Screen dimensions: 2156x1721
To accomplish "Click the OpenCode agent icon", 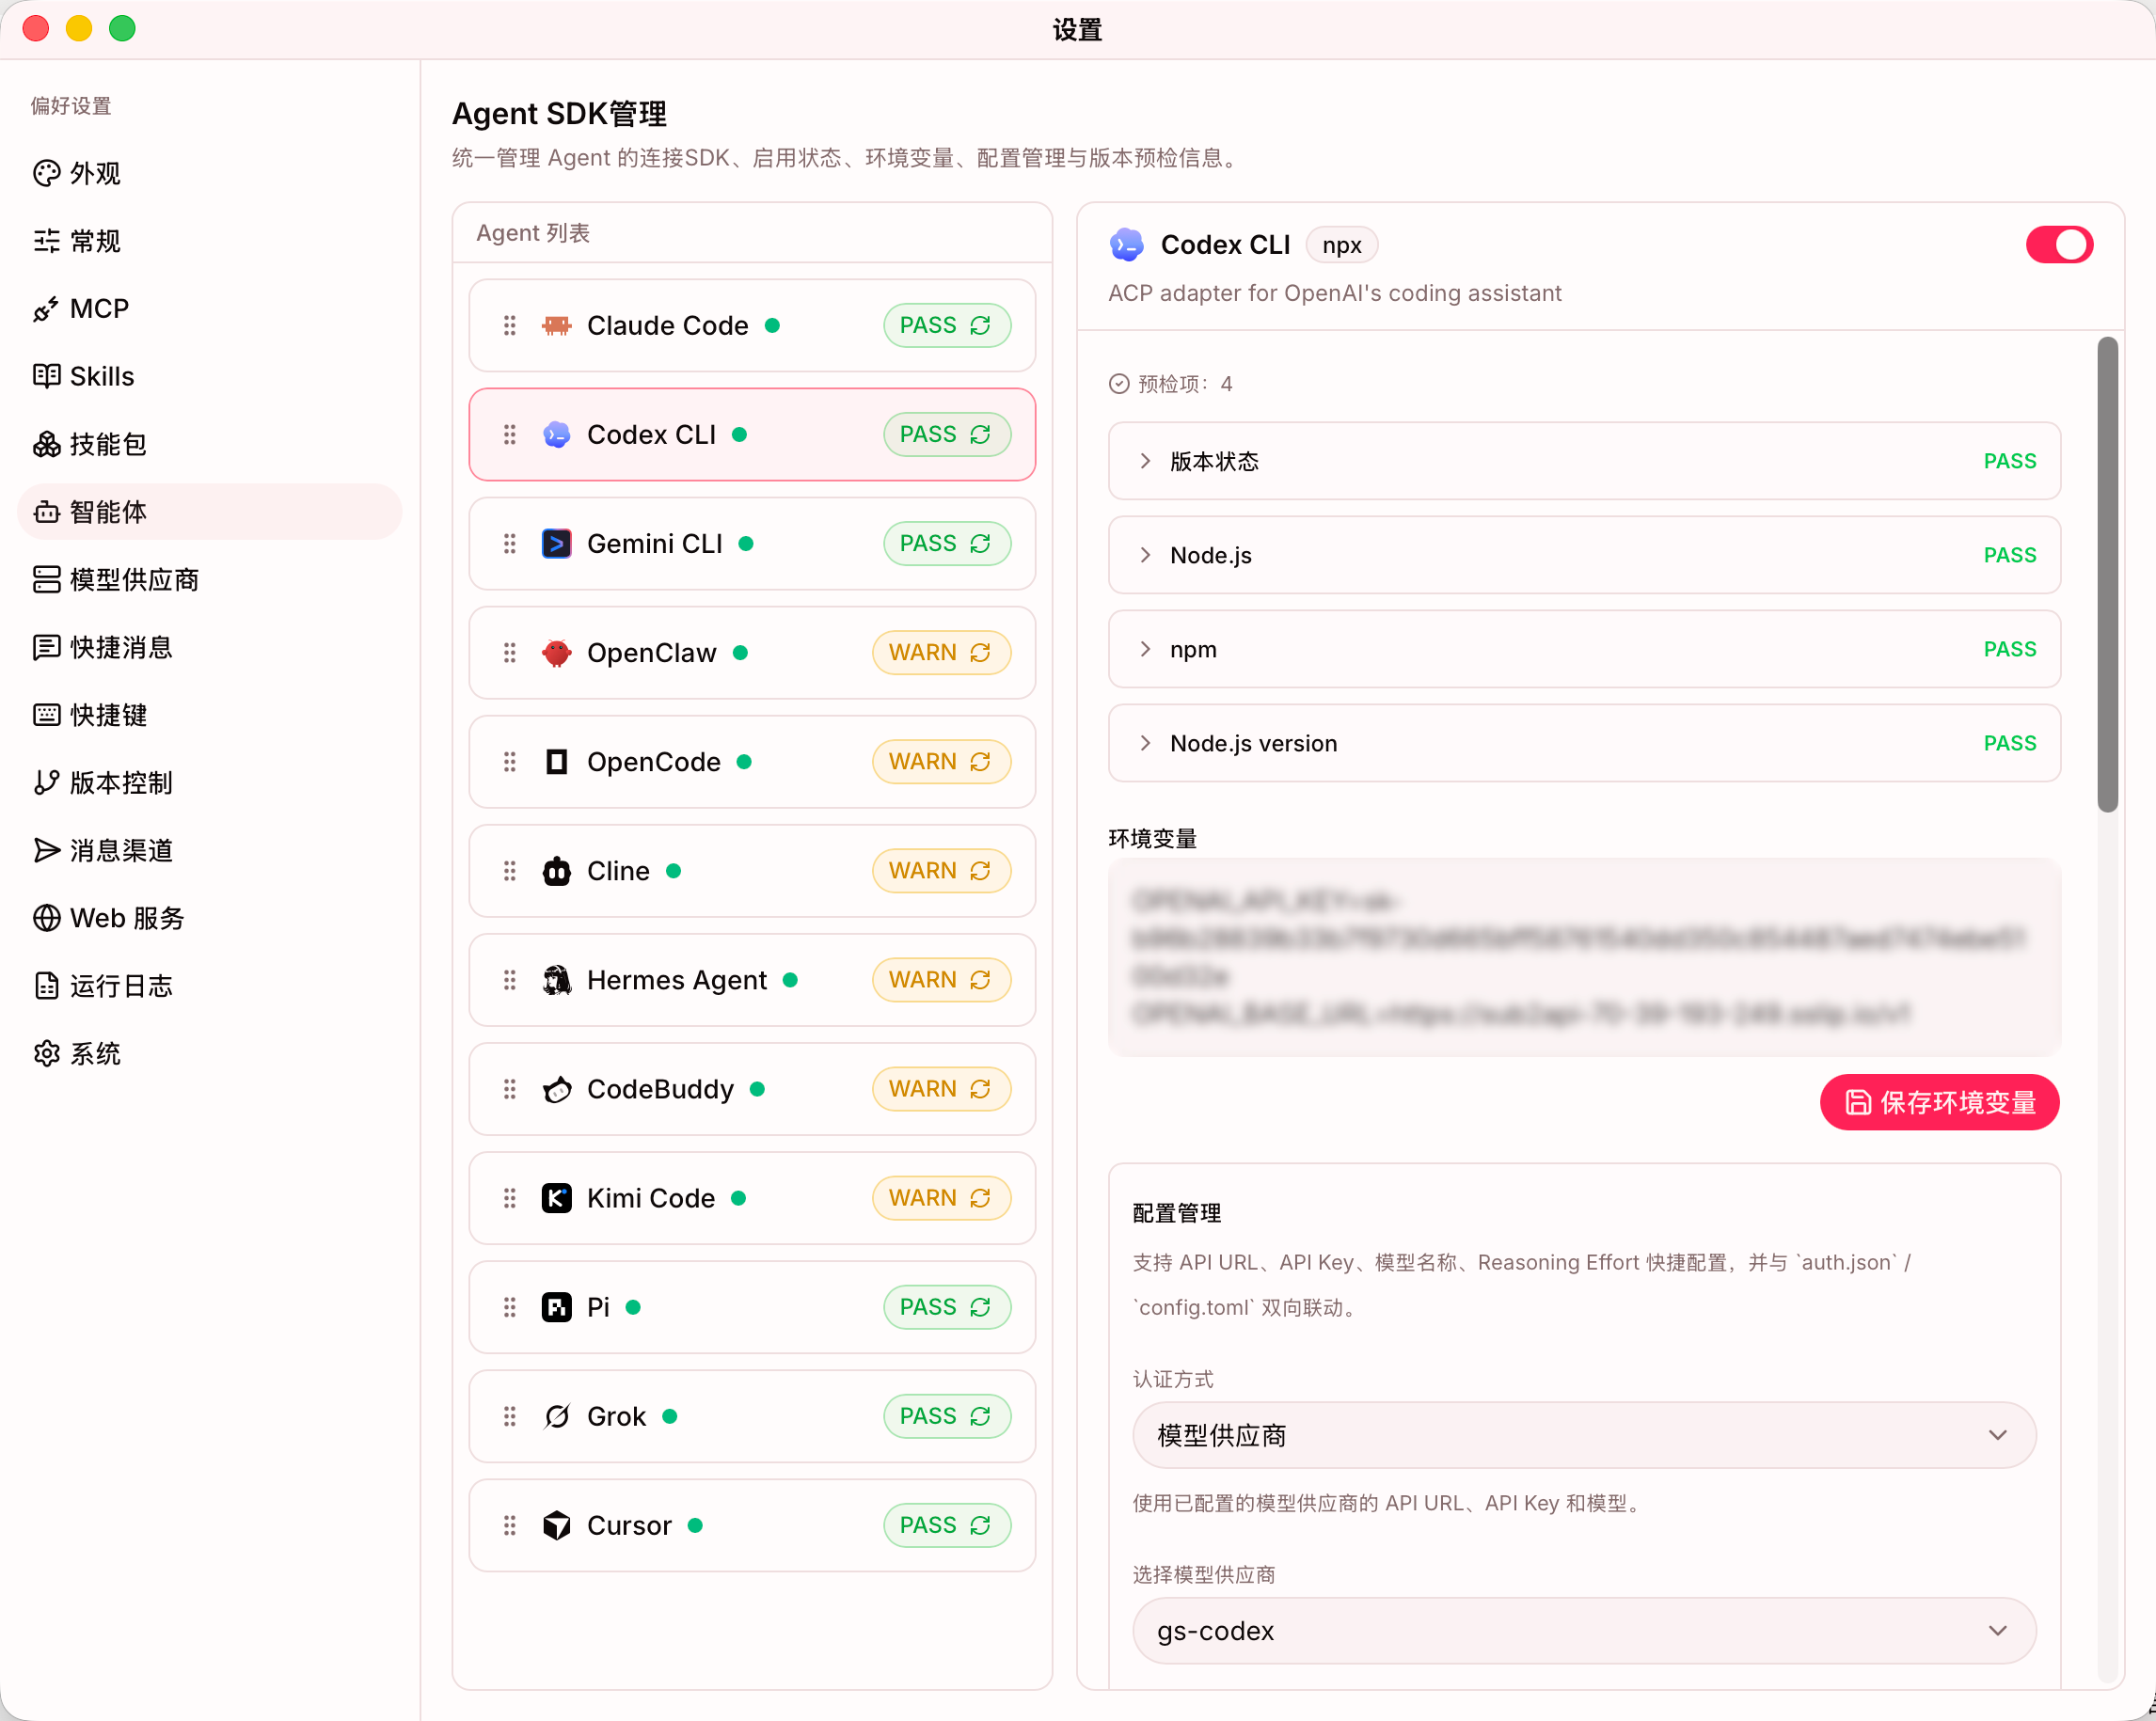I will click(x=557, y=761).
